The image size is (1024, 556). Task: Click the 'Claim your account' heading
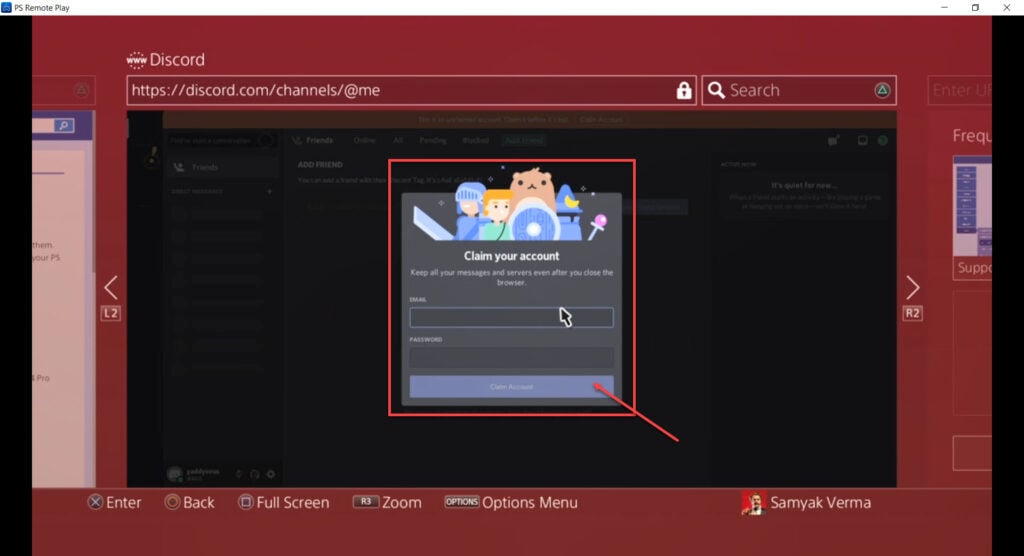[511, 256]
